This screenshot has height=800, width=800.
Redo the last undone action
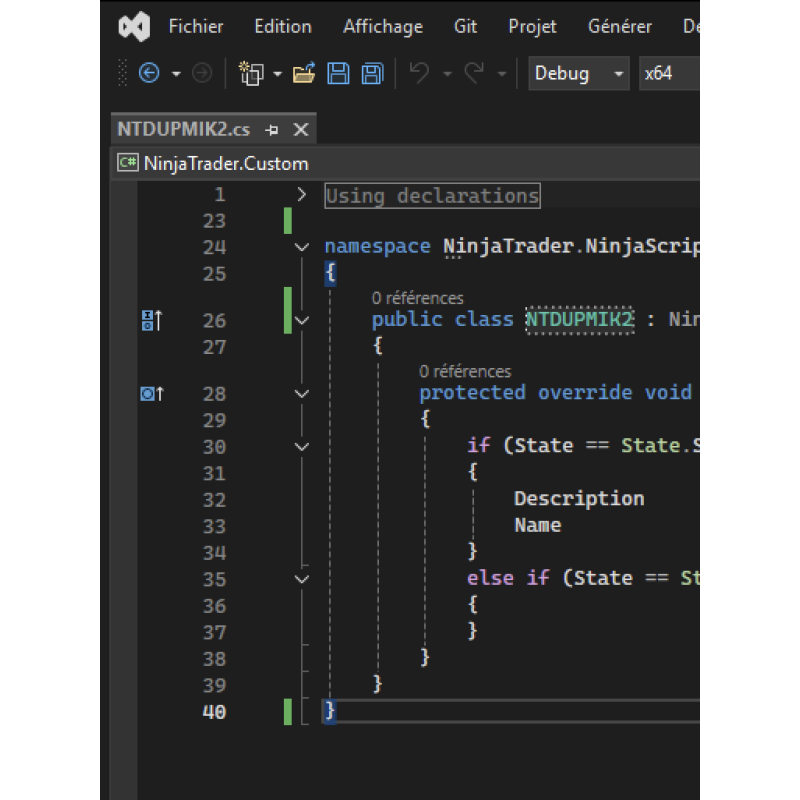tap(474, 73)
